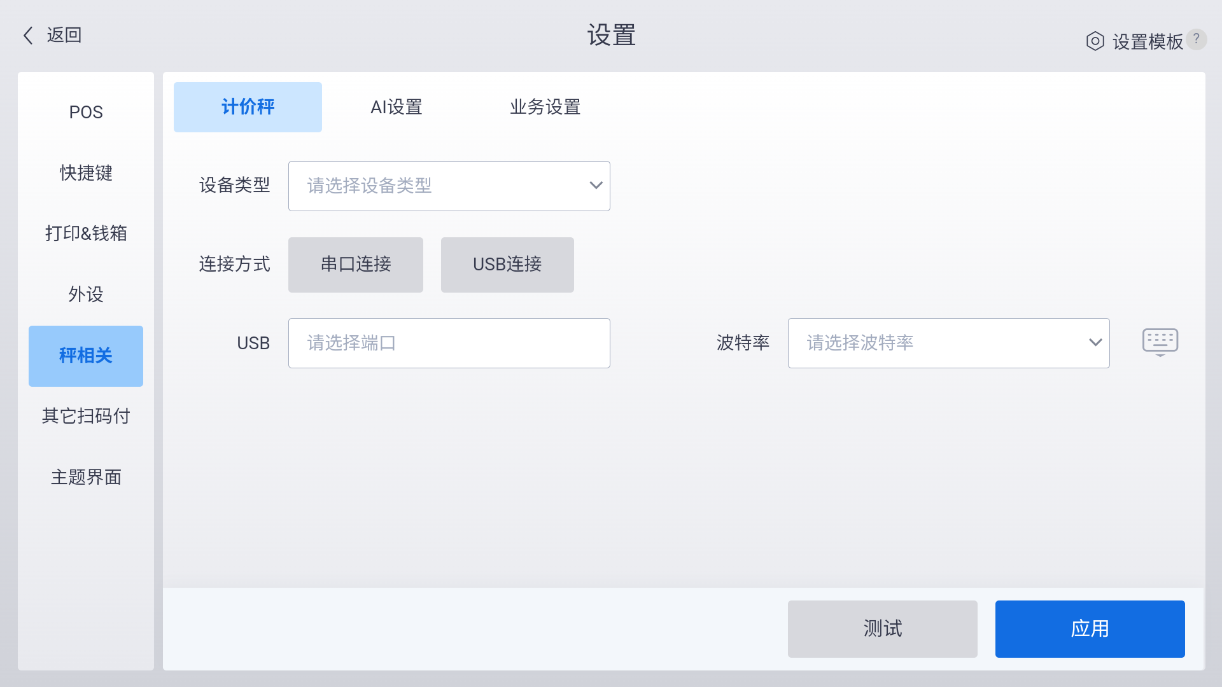Go to 打印&钱箱 settings
The height and width of the screenshot is (687, 1222).
click(86, 233)
